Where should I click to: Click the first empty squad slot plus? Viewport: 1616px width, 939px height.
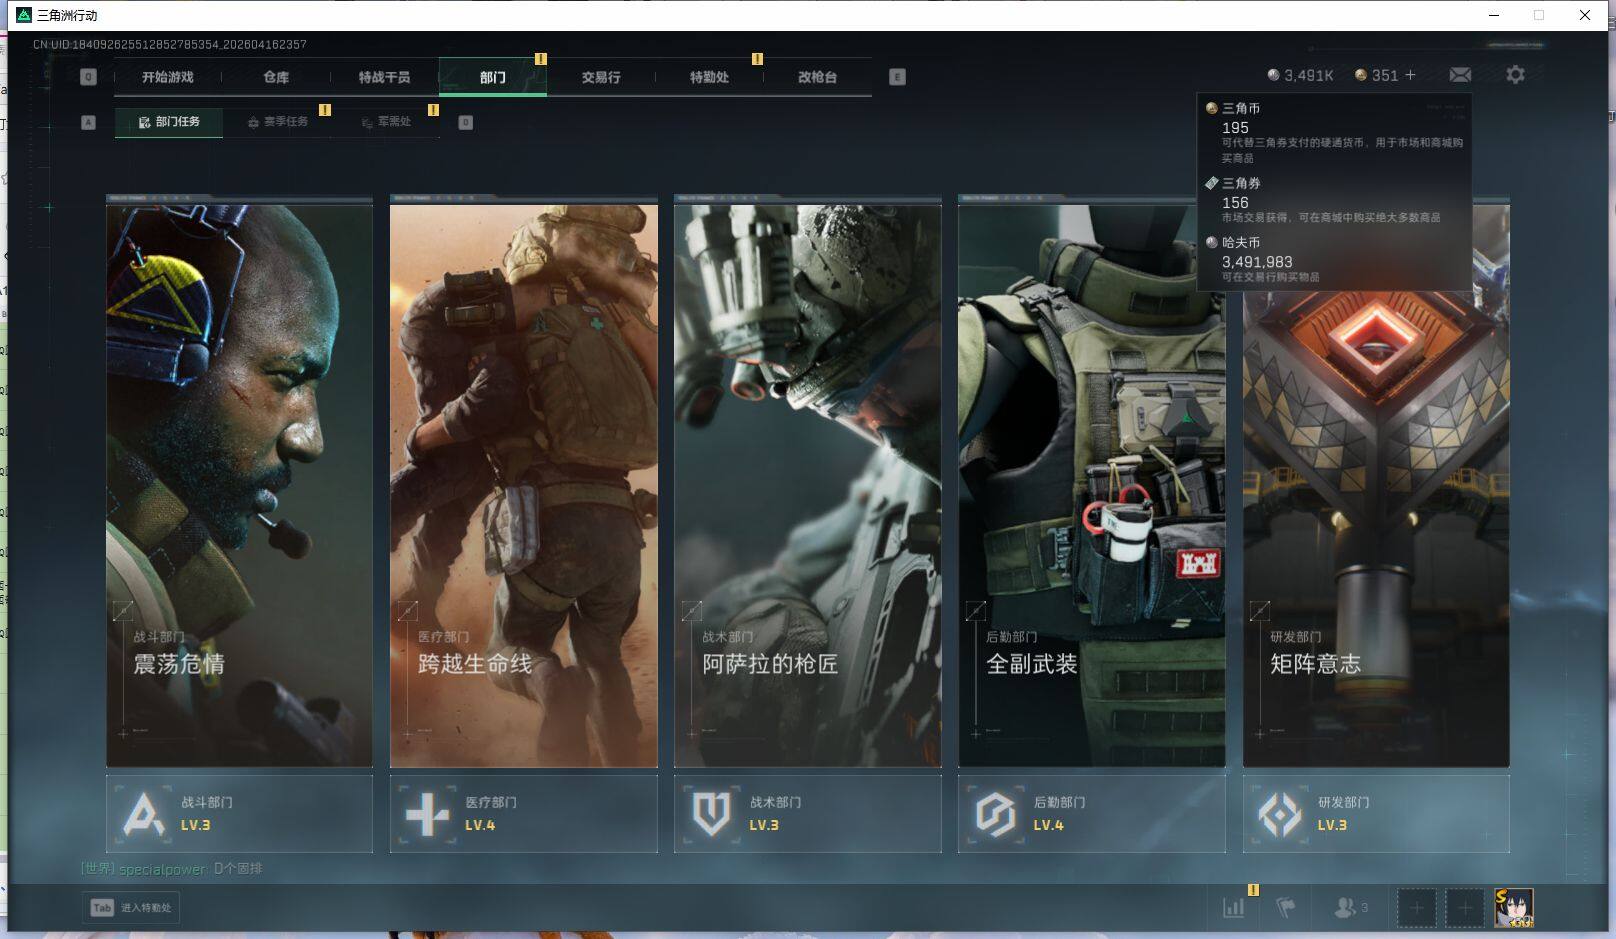(1416, 907)
